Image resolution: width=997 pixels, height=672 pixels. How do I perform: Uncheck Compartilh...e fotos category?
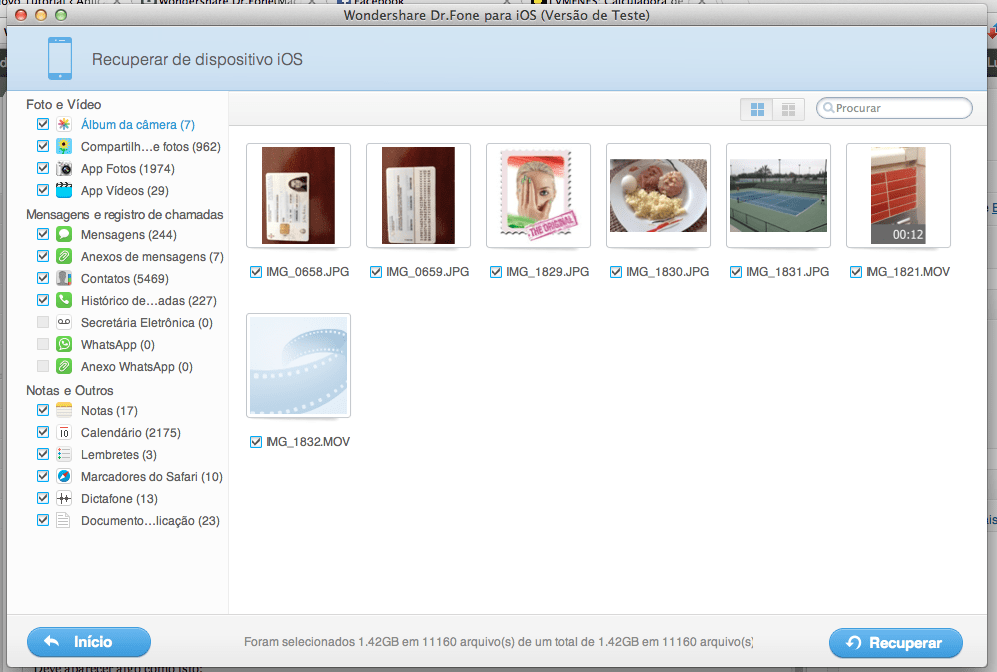(x=43, y=146)
